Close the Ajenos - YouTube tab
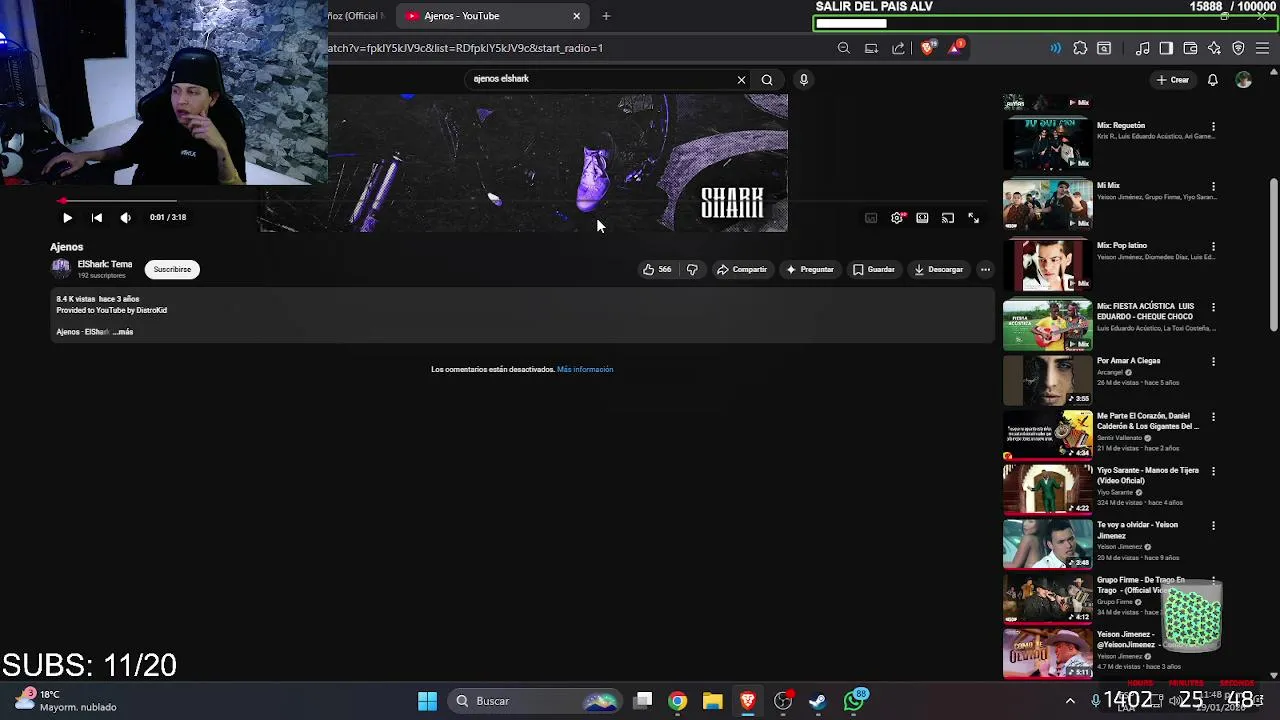 [x=576, y=16]
